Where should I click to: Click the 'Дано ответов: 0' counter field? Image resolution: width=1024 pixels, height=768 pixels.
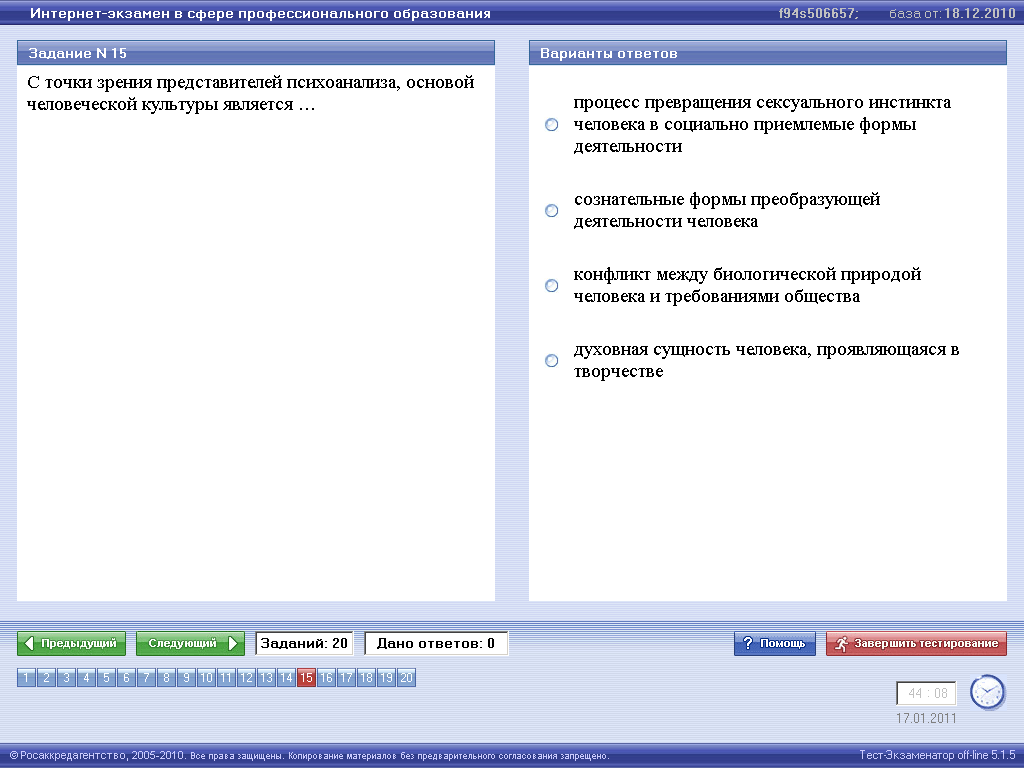tap(436, 643)
